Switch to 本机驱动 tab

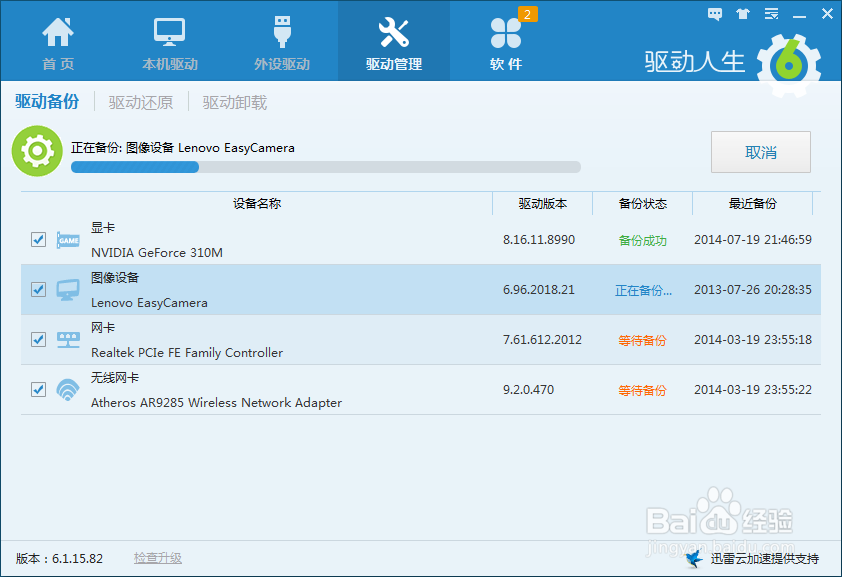[x=170, y=42]
